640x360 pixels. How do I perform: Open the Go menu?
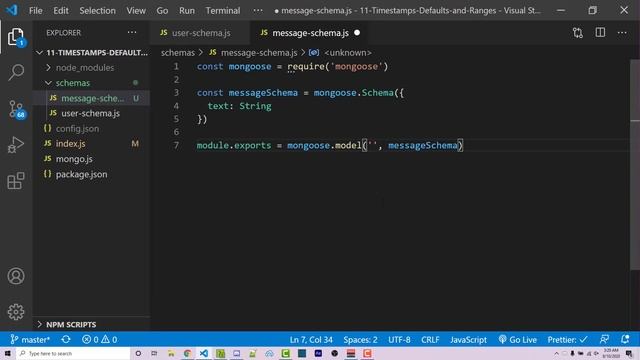162,11
